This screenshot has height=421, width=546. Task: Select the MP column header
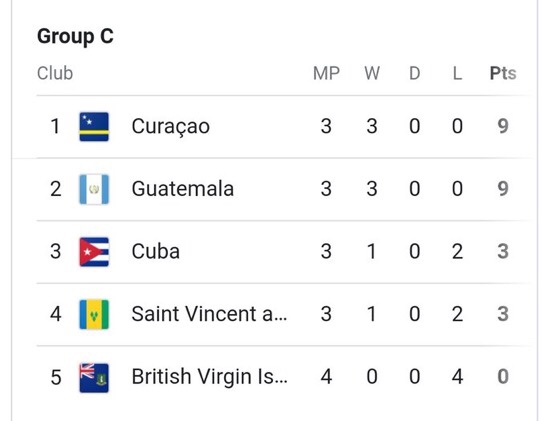coord(326,73)
